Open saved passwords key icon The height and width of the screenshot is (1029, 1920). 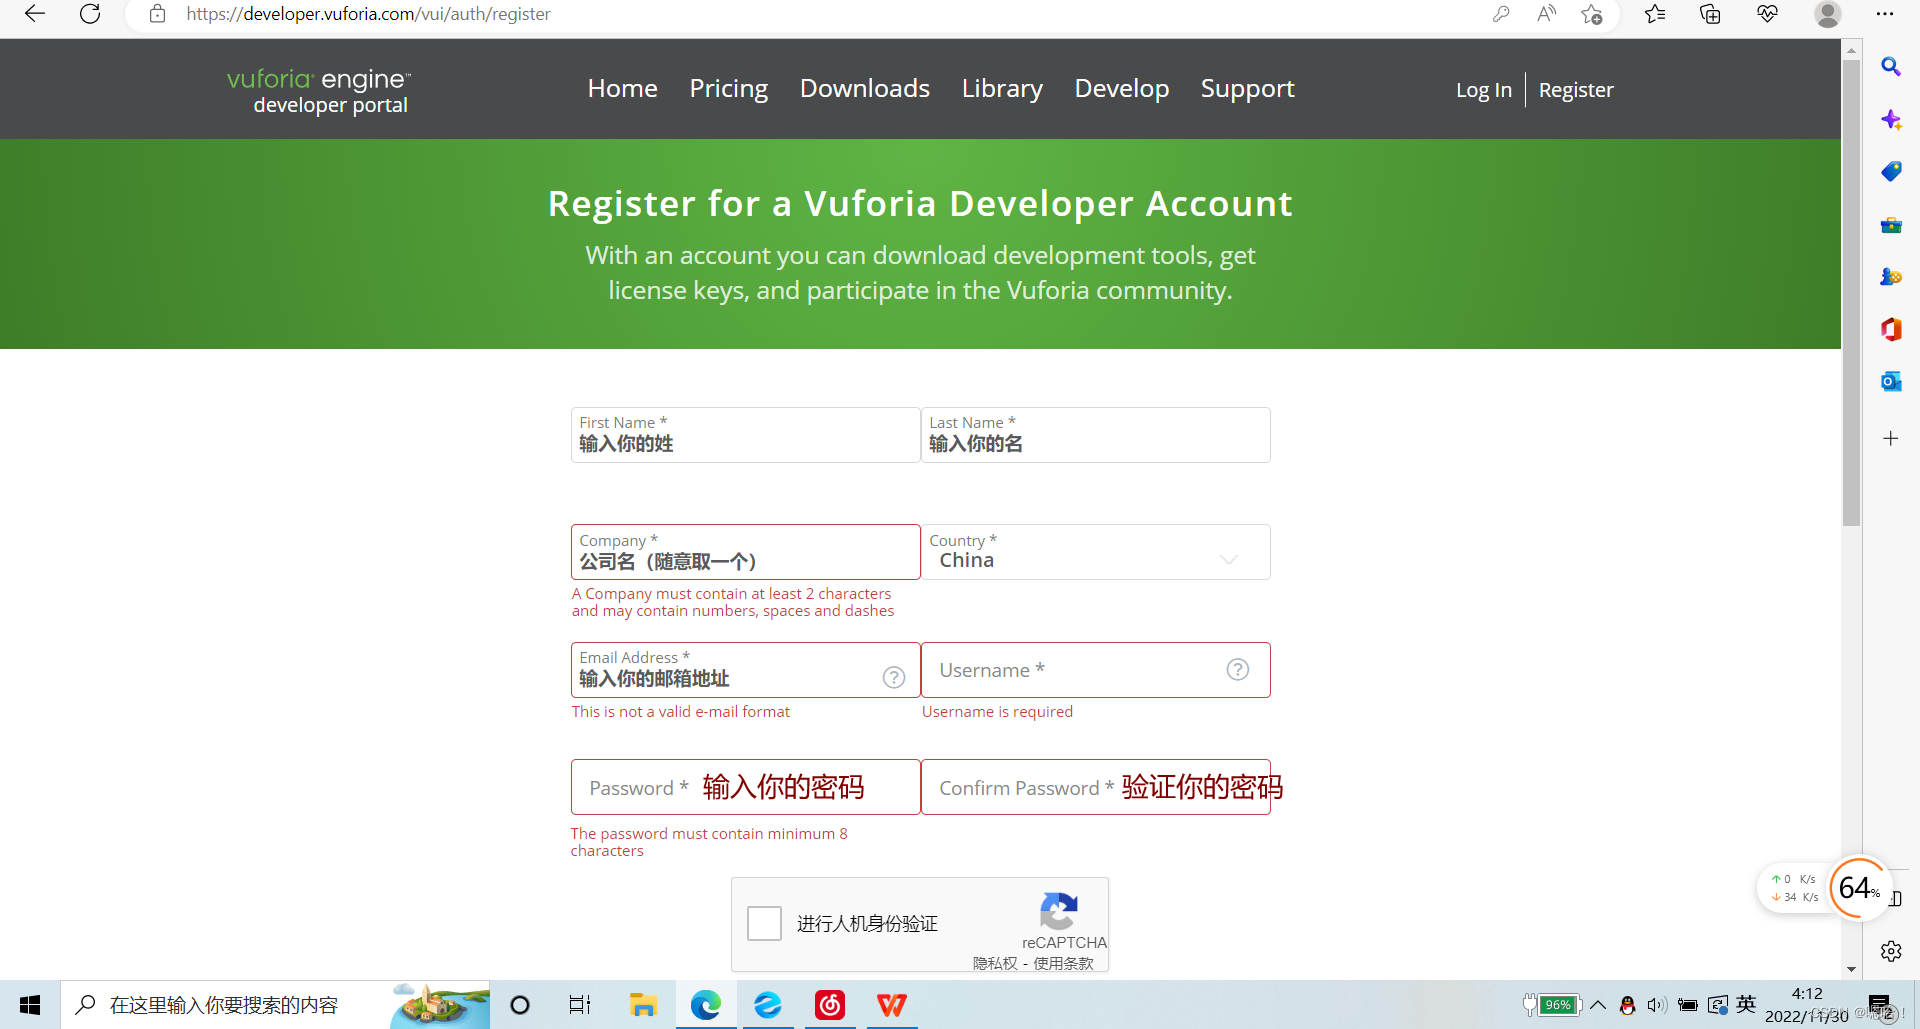(1500, 14)
